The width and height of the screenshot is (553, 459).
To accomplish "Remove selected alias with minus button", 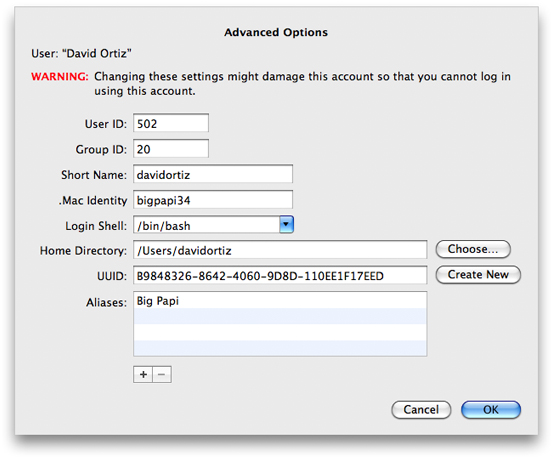I will click(x=162, y=374).
